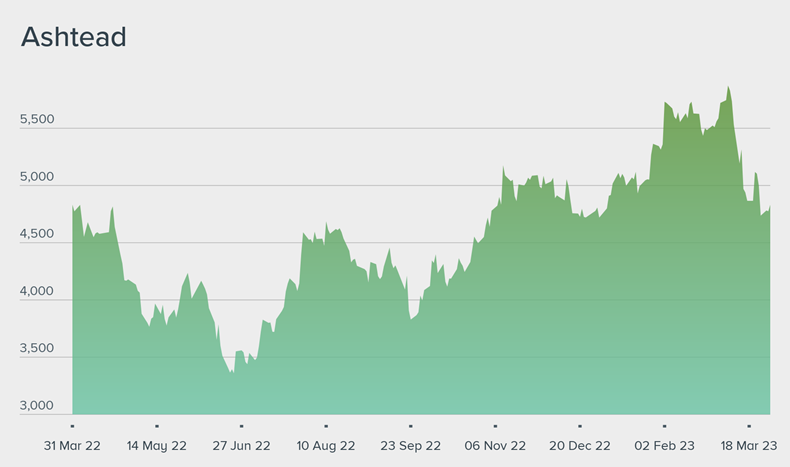Select the 23 Sep 22 date label

(411, 445)
